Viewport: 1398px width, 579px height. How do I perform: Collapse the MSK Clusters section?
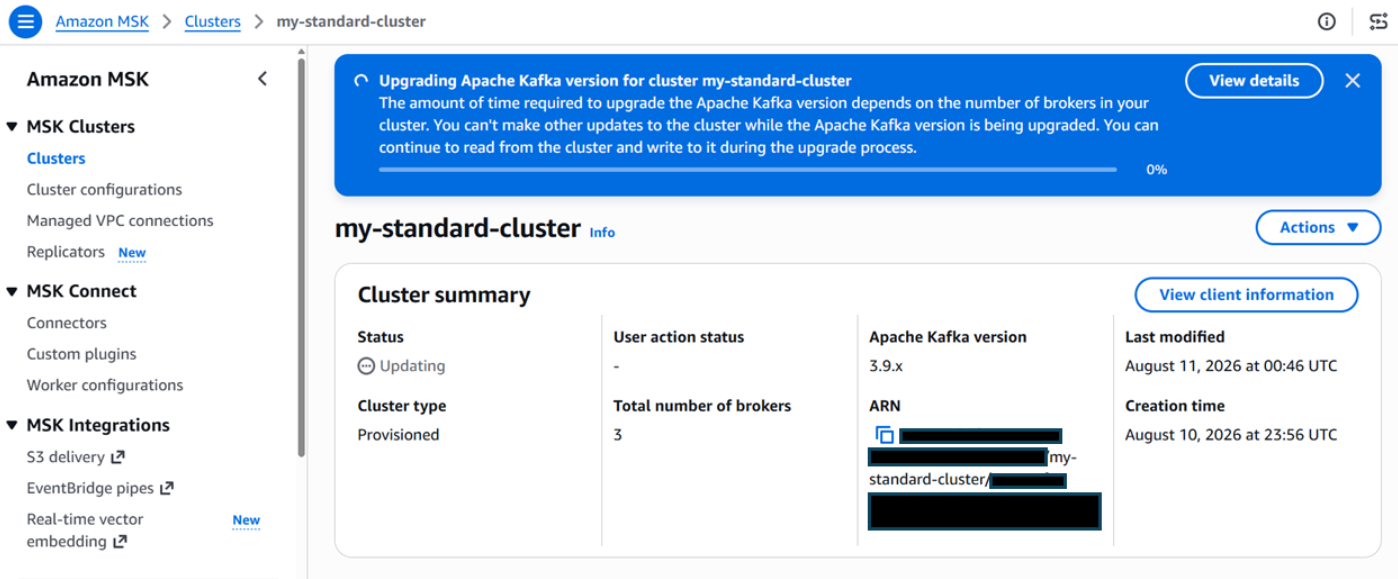12,127
